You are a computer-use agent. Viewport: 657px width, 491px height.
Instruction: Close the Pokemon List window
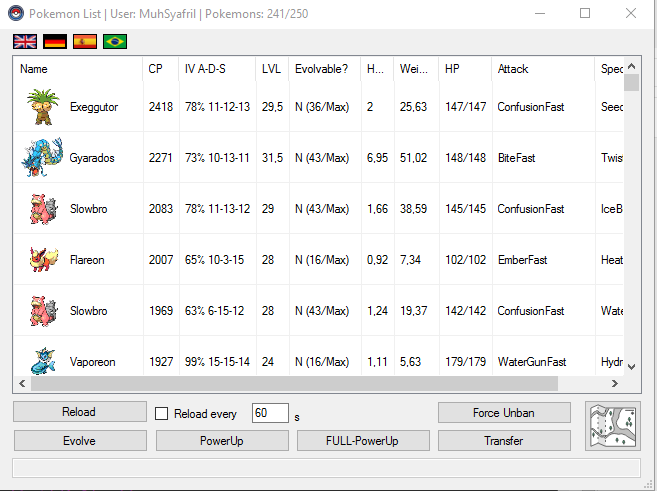pyautogui.click(x=631, y=13)
